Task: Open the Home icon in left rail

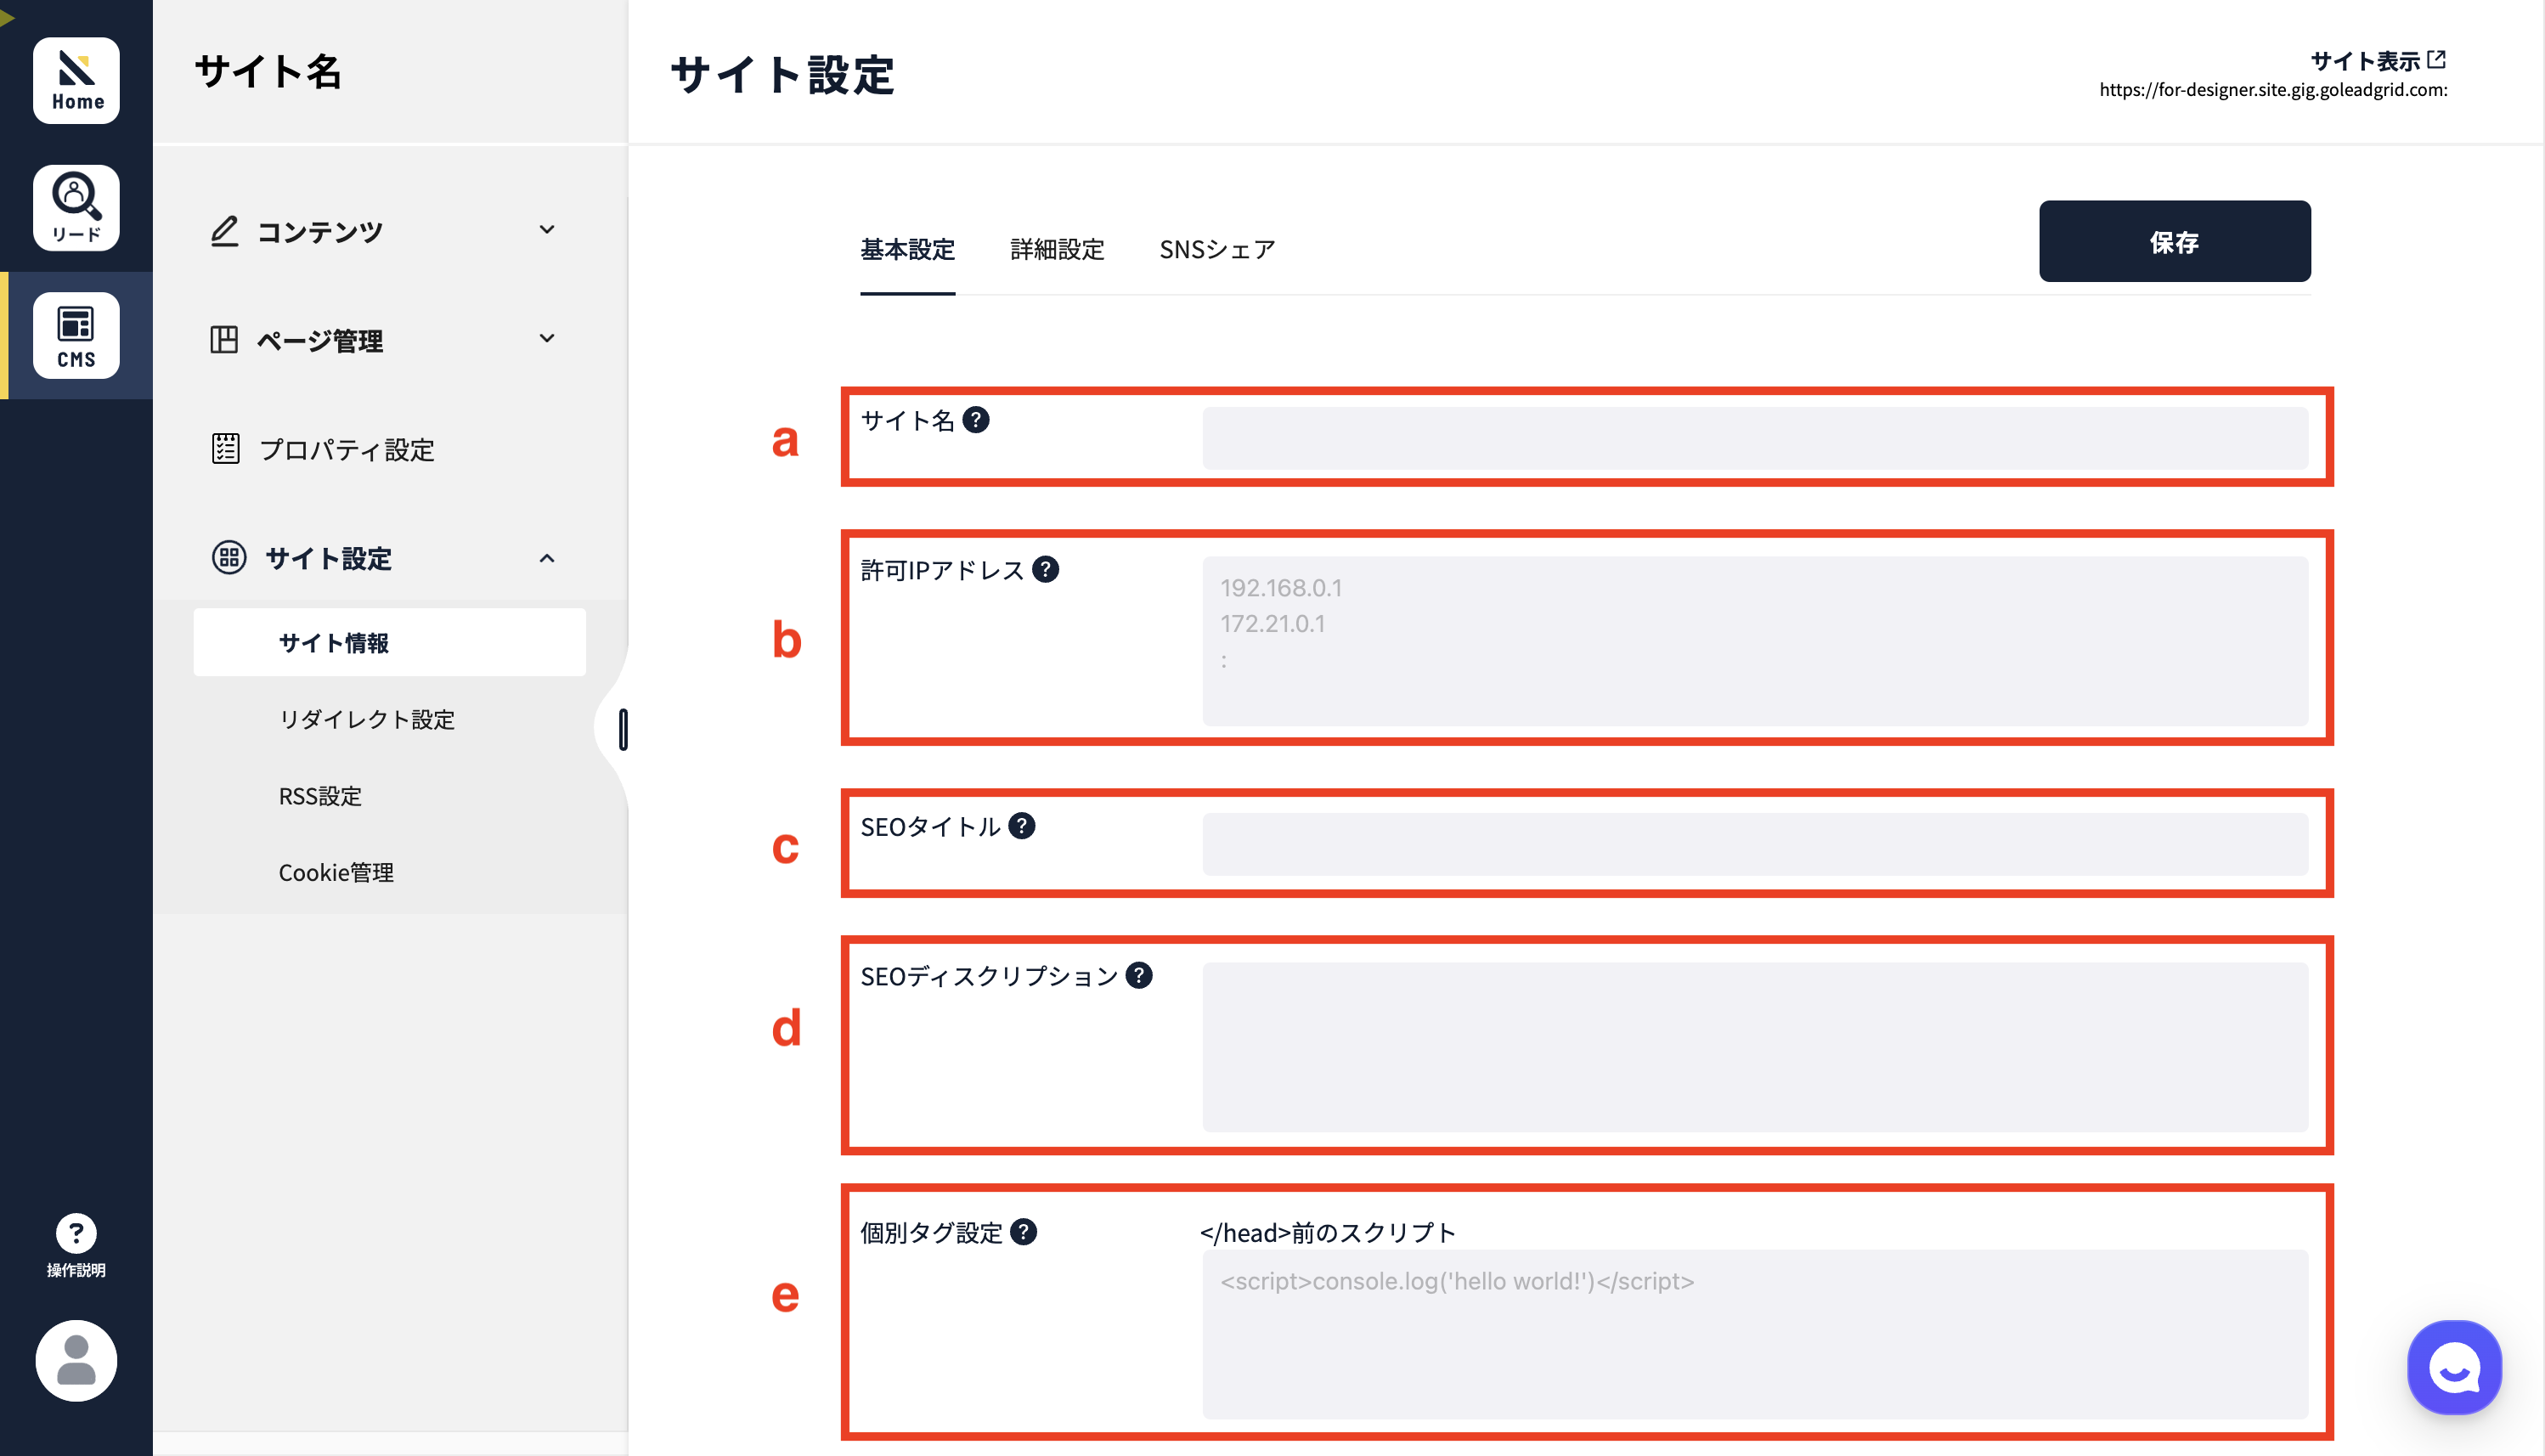Action: coord(76,81)
